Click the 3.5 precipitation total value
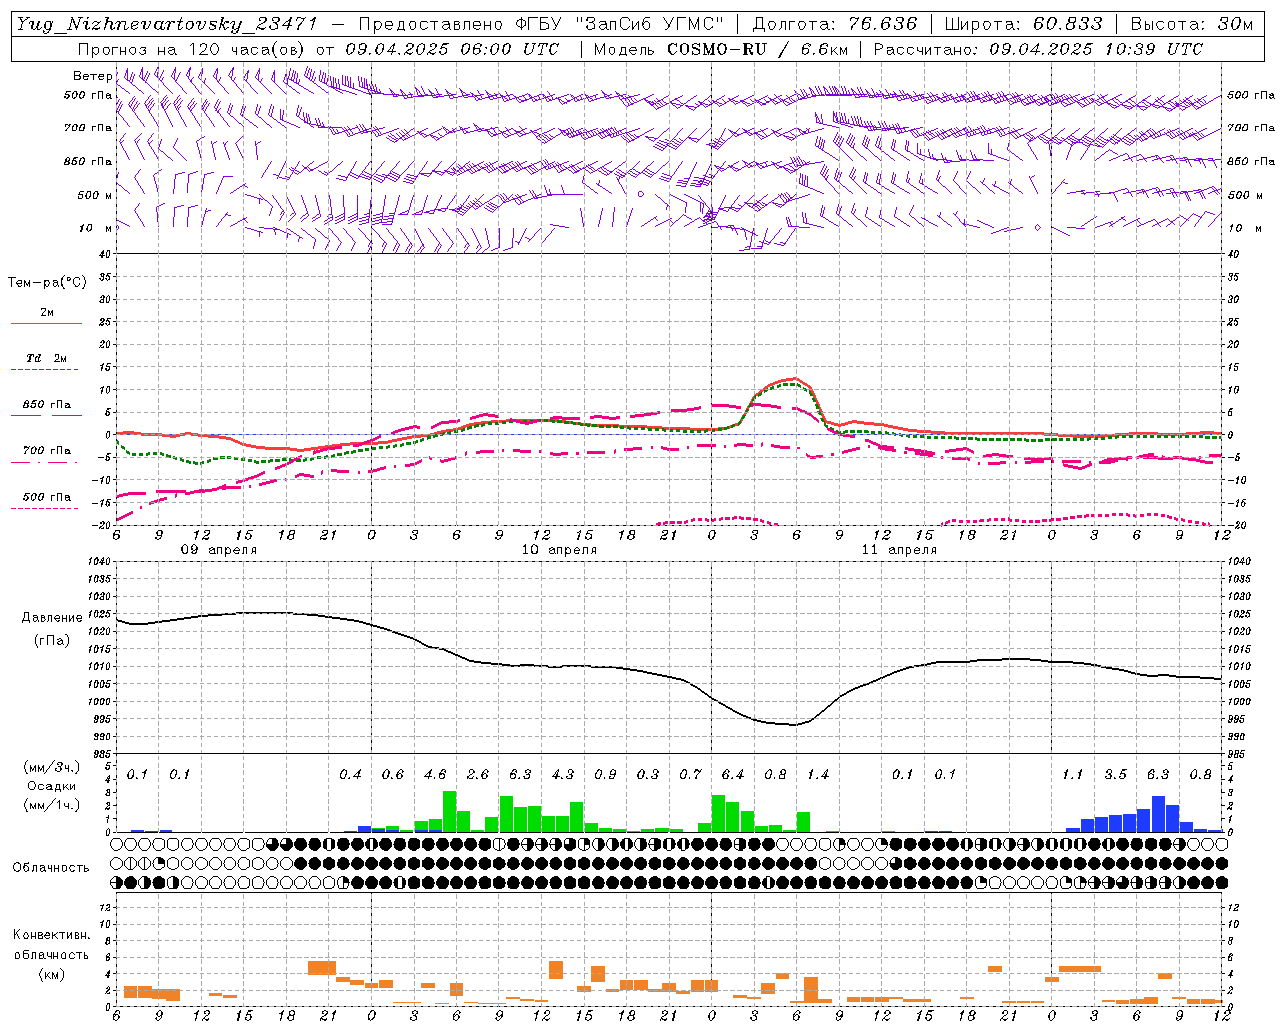The height and width of the screenshot is (1024, 1280). 1115,775
